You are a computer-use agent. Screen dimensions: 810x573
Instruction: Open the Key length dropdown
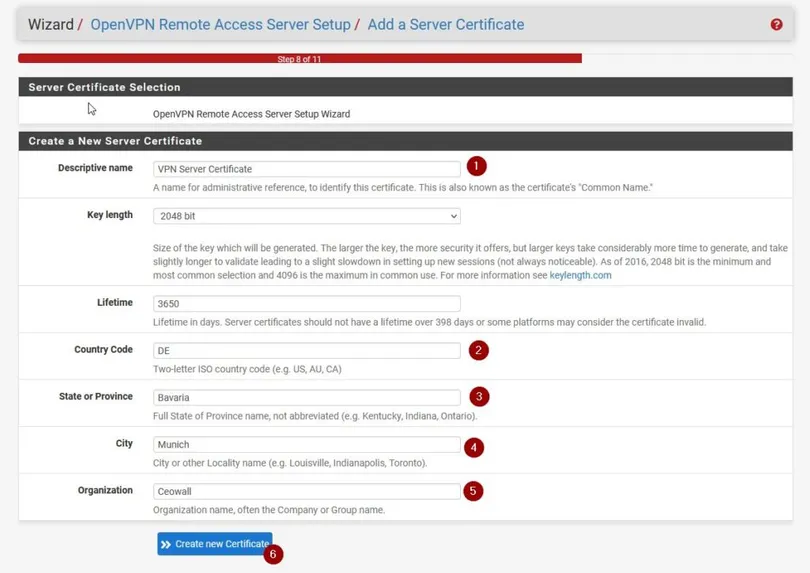pyautogui.click(x=306, y=216)
